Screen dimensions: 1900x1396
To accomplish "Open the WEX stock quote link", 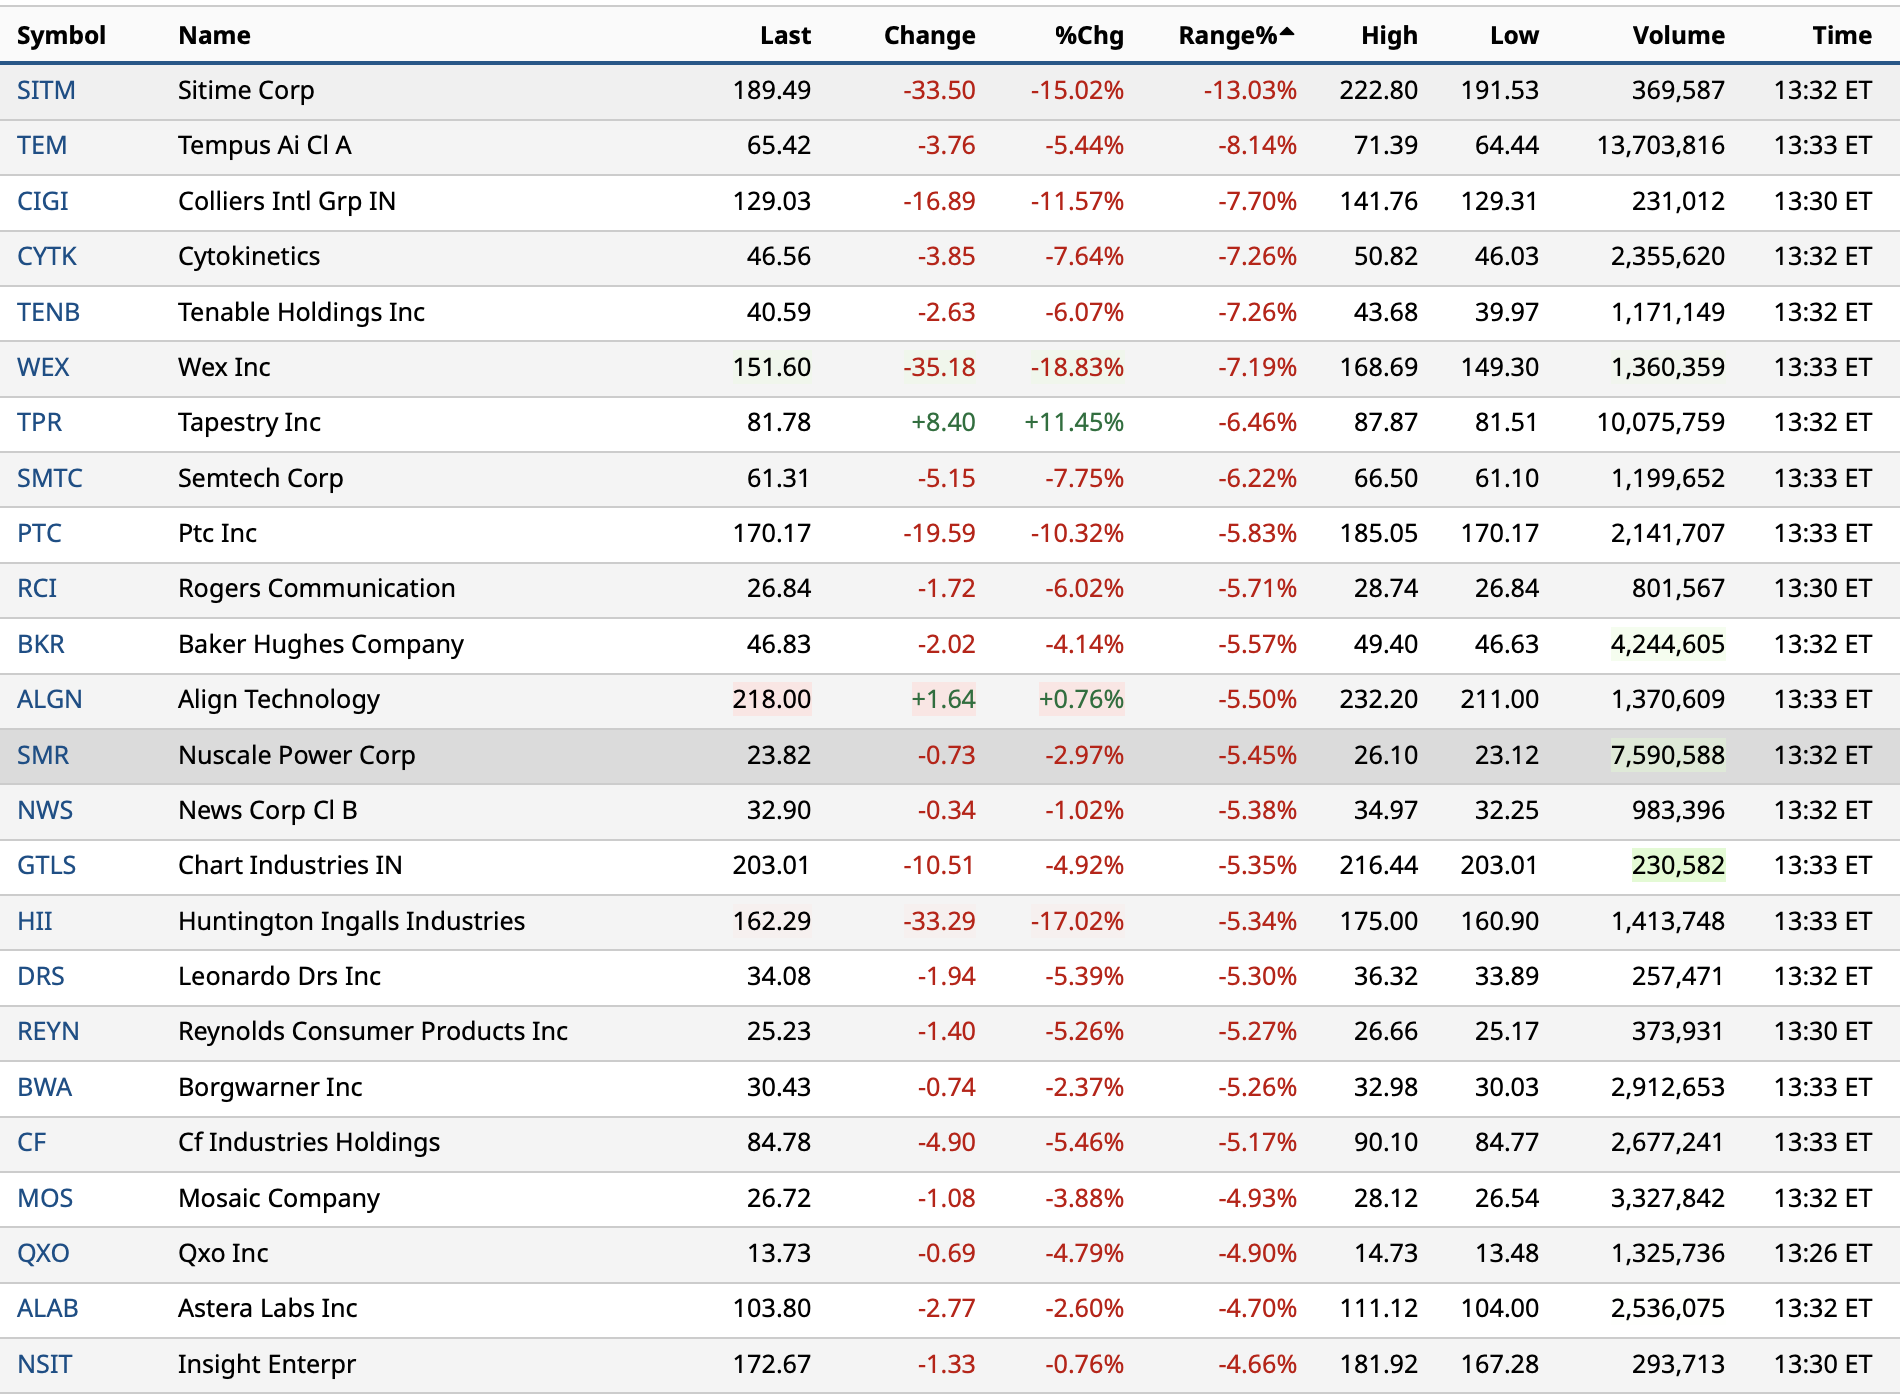I will 43,367.
